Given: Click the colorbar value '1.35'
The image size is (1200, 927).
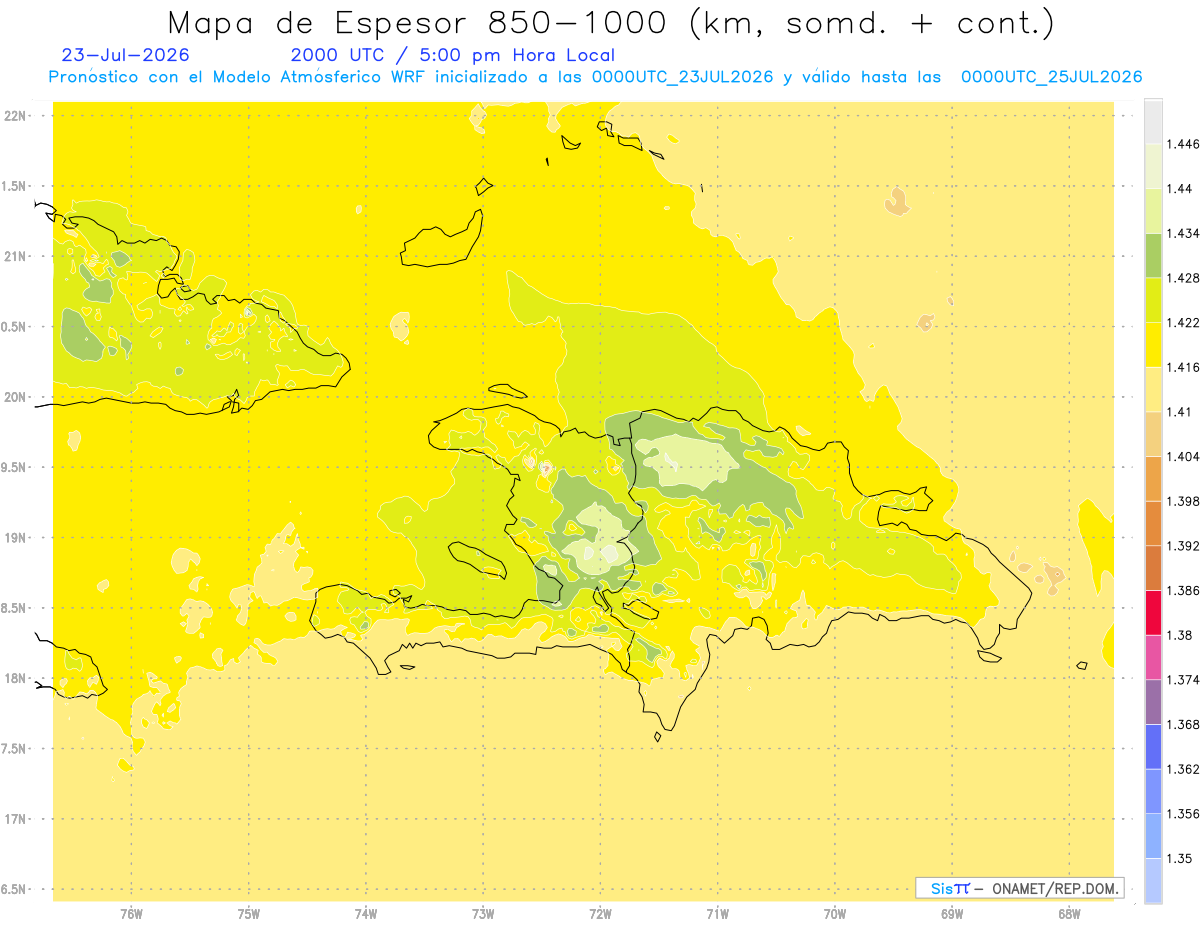Looking at the screenshot, I should (1179, 858).
